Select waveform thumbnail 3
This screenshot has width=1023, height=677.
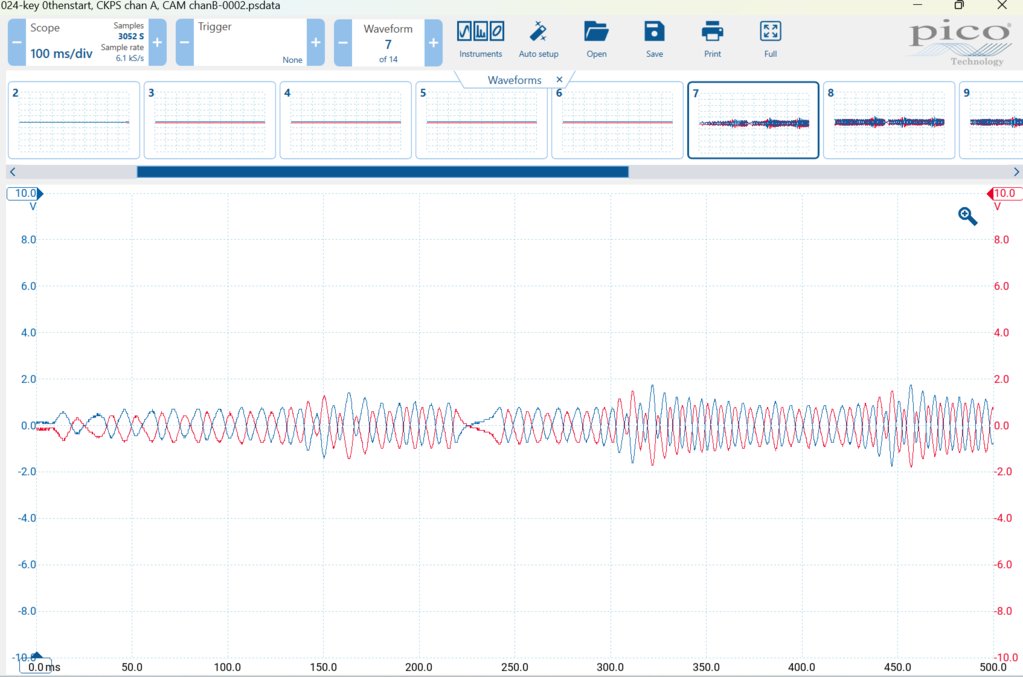tap(209, 120)
